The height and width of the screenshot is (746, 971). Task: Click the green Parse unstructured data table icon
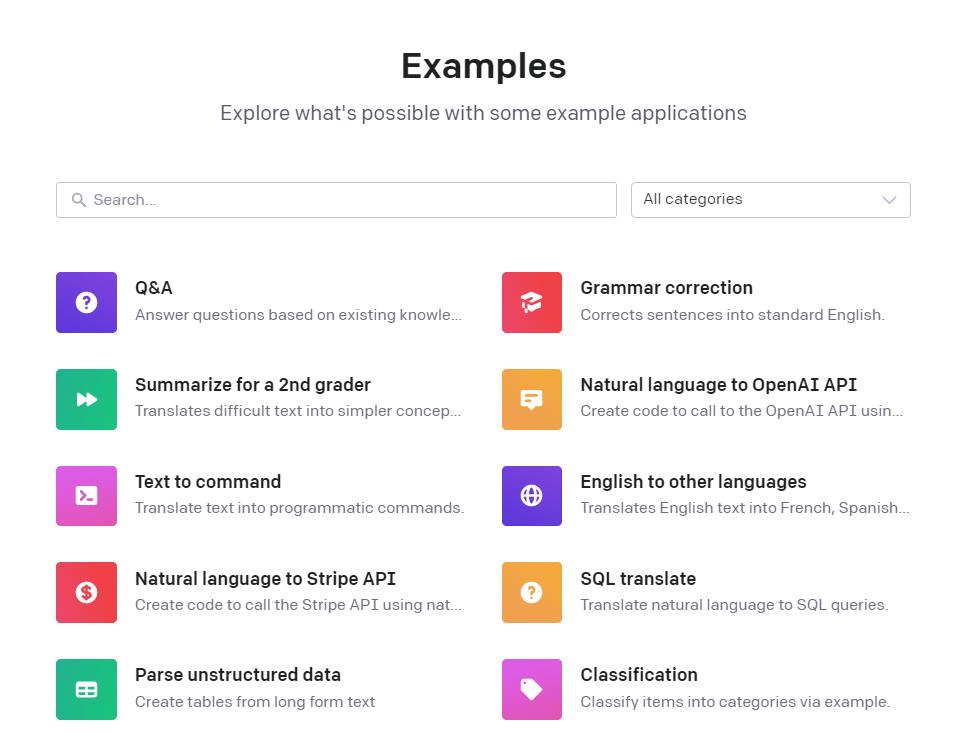pos(86,689)
